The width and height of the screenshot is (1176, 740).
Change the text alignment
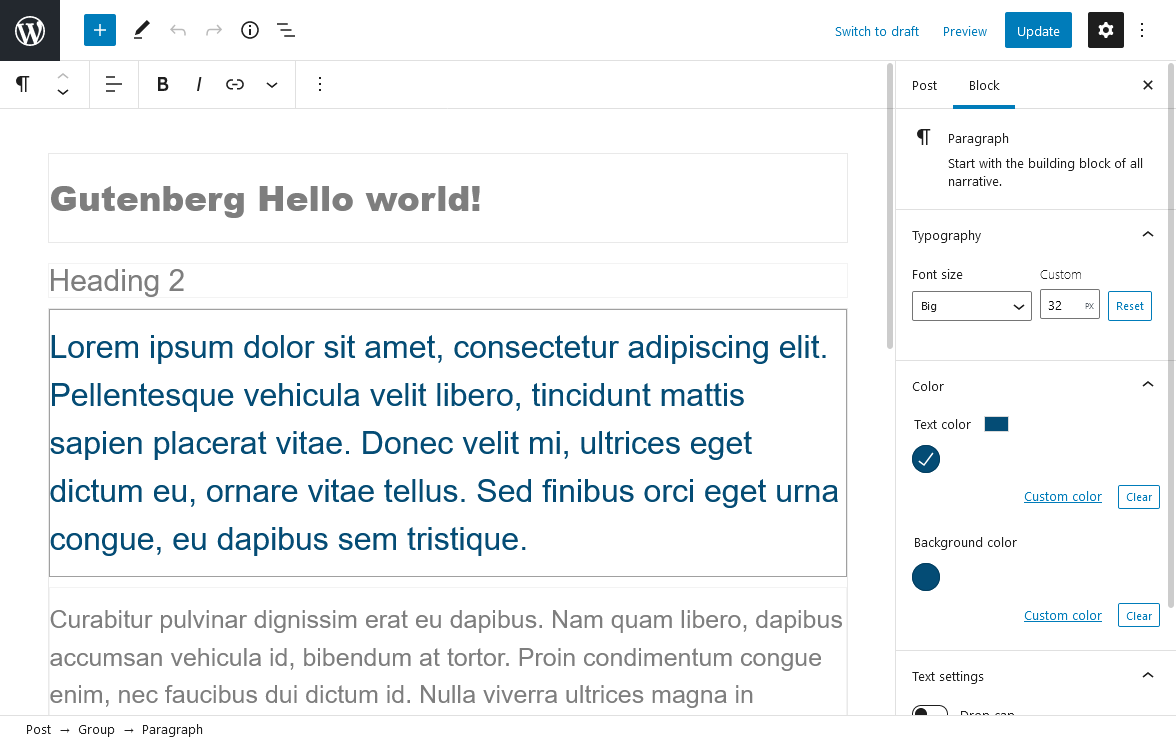coord(114,85)
